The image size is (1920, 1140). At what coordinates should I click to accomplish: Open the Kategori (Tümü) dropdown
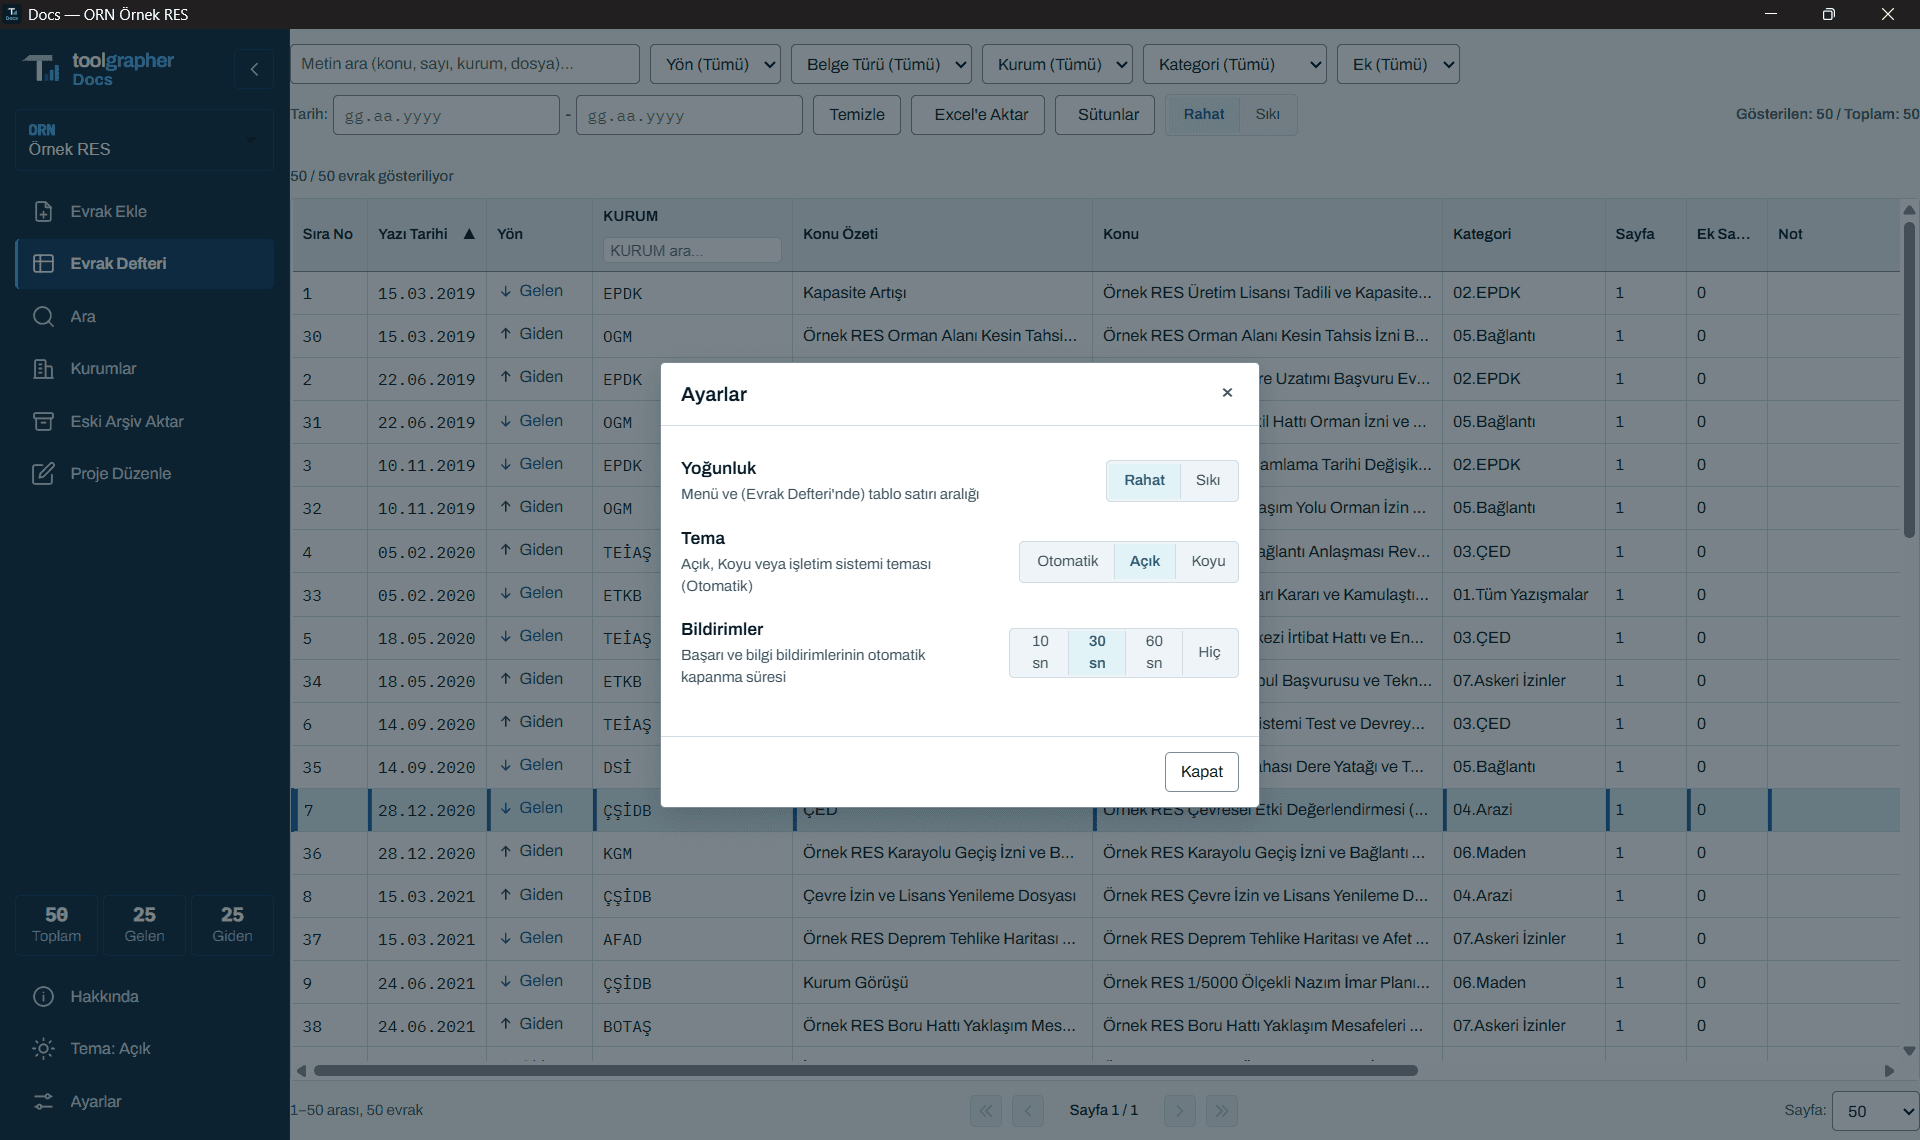click(1234, 64)
